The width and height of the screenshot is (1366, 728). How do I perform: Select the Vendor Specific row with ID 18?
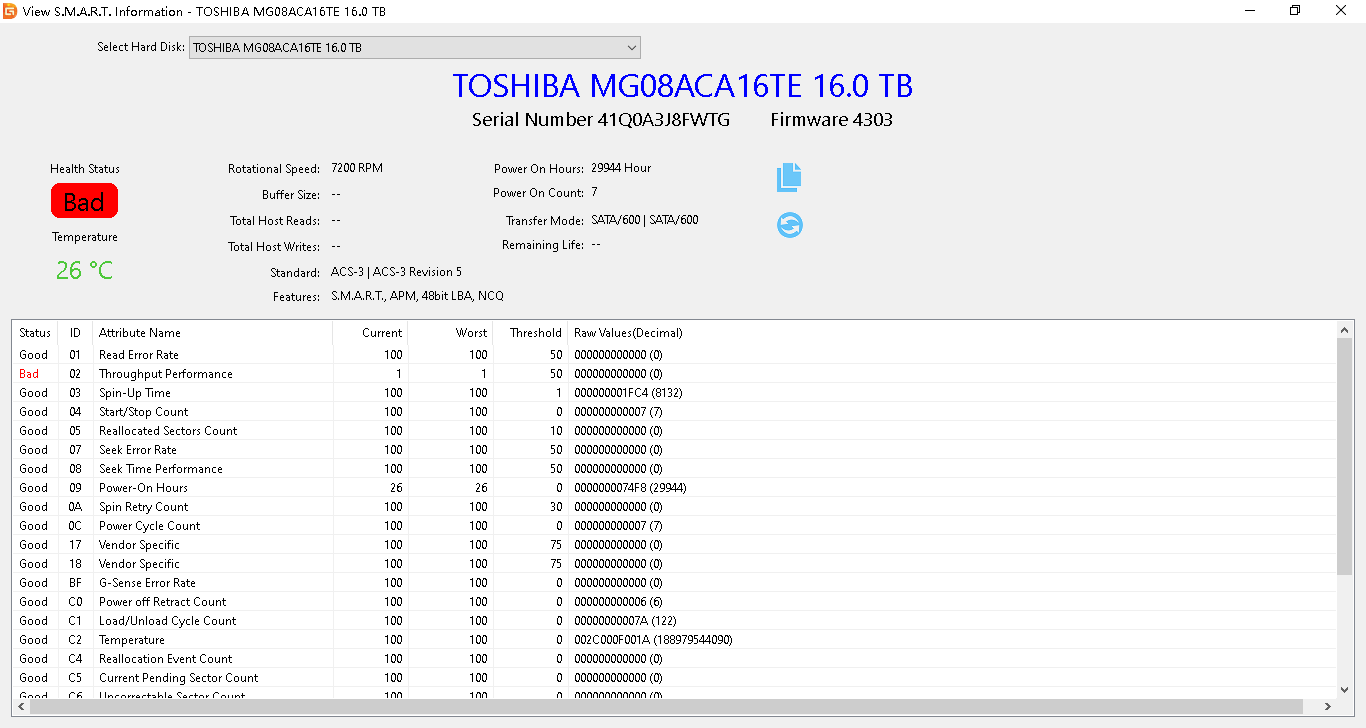675,564
